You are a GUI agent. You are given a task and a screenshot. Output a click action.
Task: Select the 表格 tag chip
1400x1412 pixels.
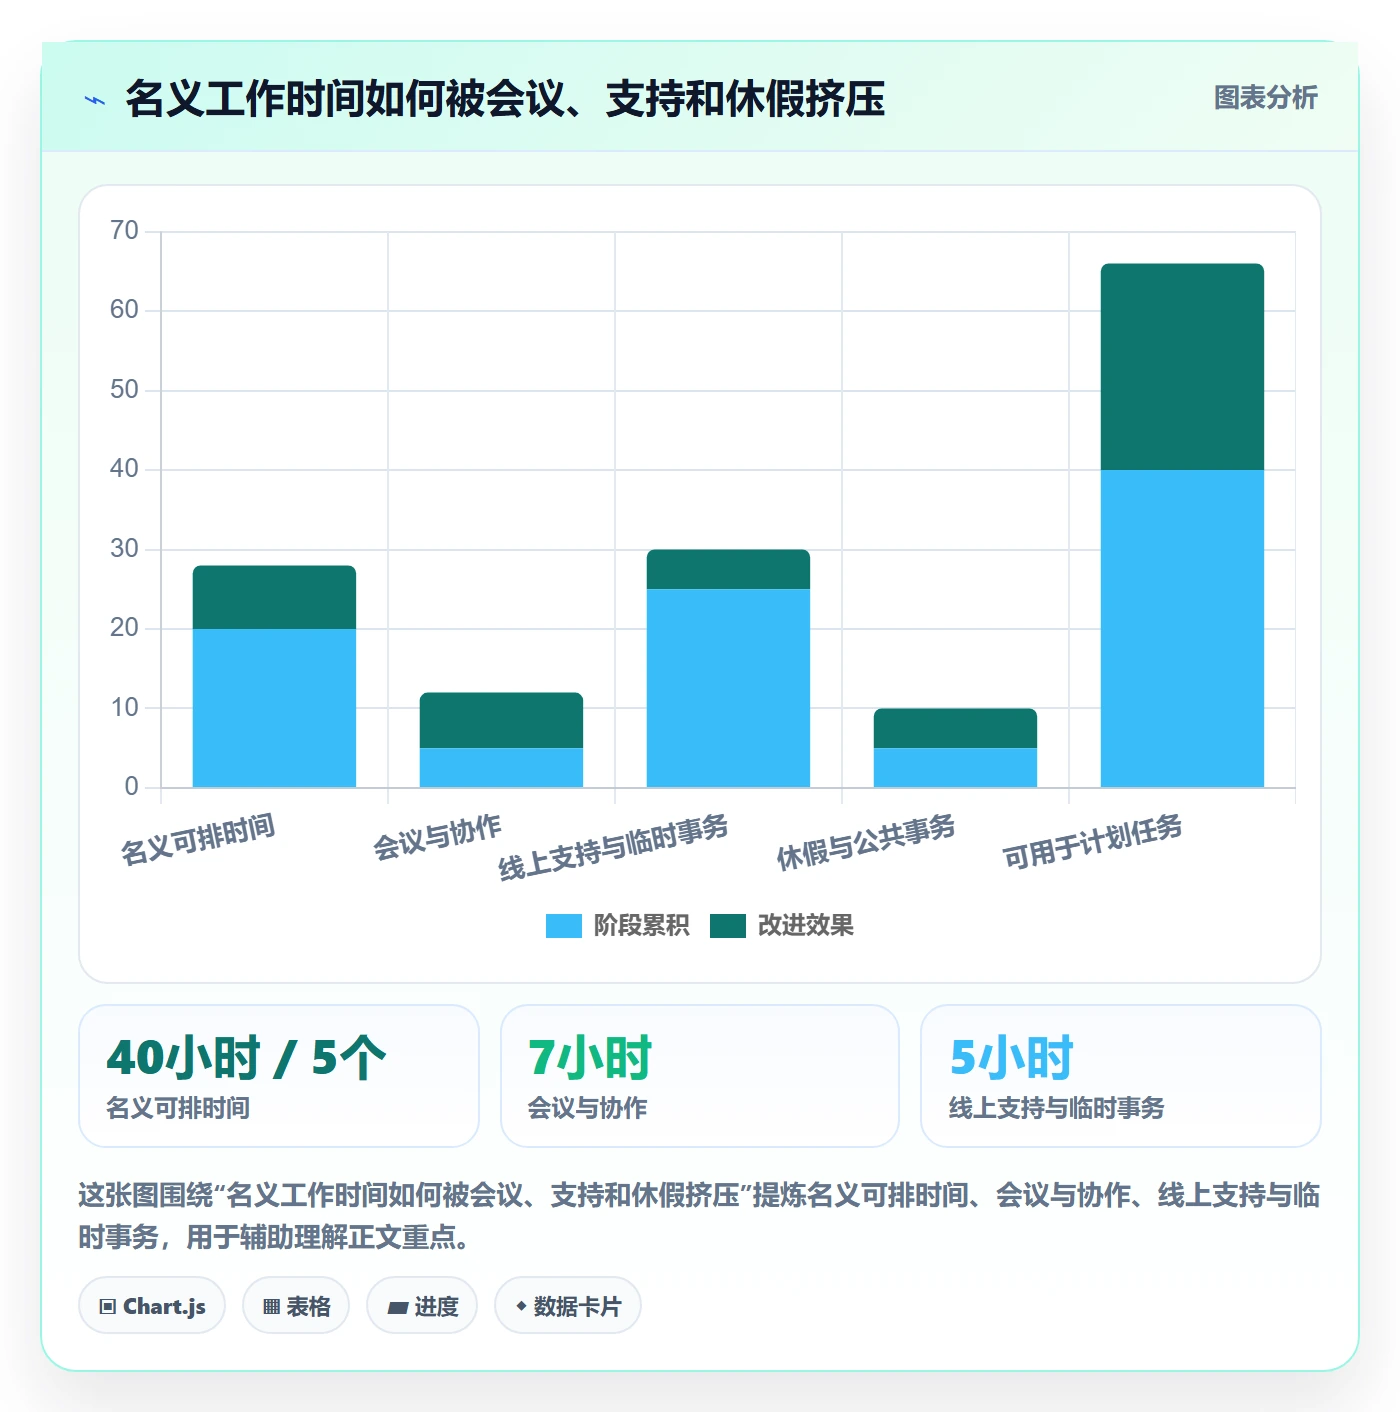pos(296,1306)
